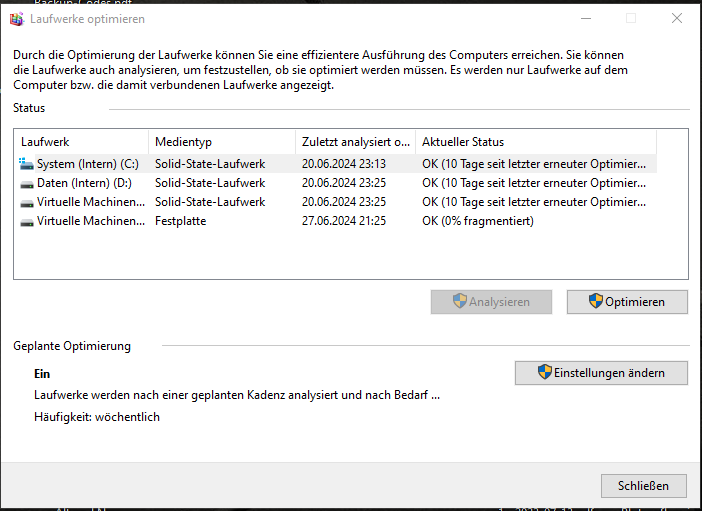Screen dimensions: 702x511
Task: Click the Schließen button
Action: pyautogui.click(x=644, y=486)
